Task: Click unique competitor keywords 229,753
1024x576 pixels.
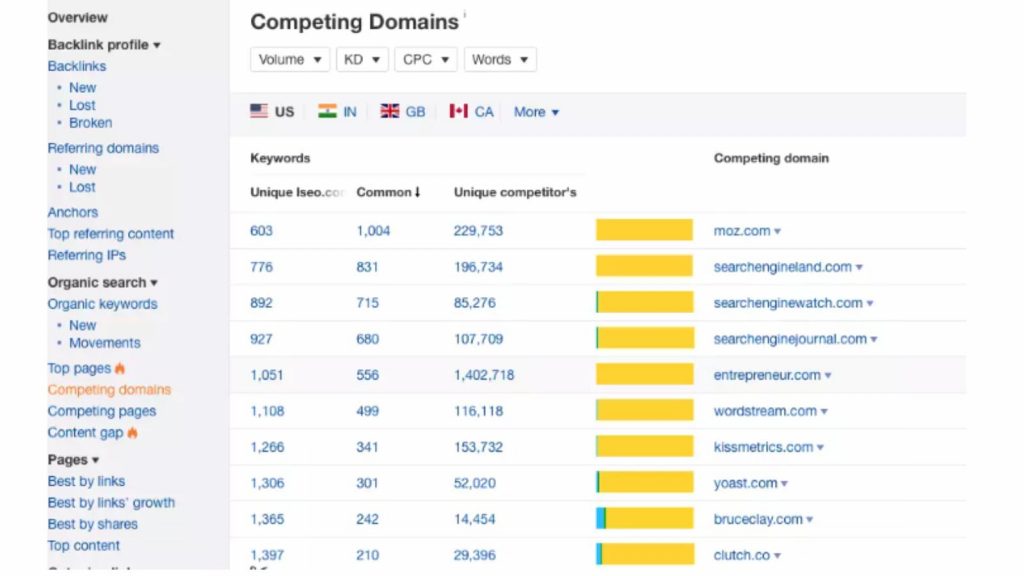Action: pyautogui.click(x=478, y=231)
